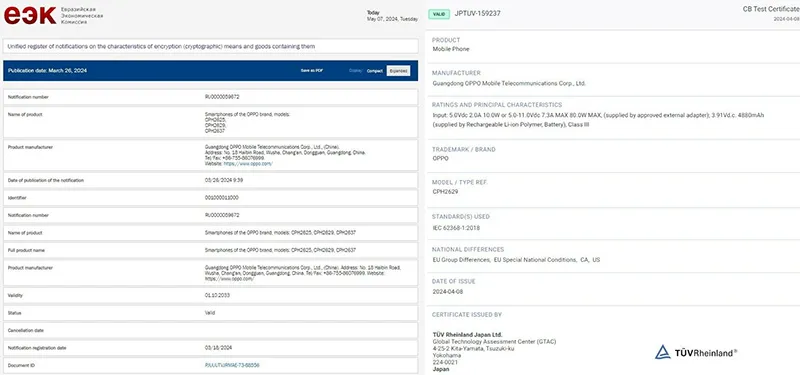
Task: Select Guangdong OPPO manufacturer text in certificate
Action: (x=509, y=83)
